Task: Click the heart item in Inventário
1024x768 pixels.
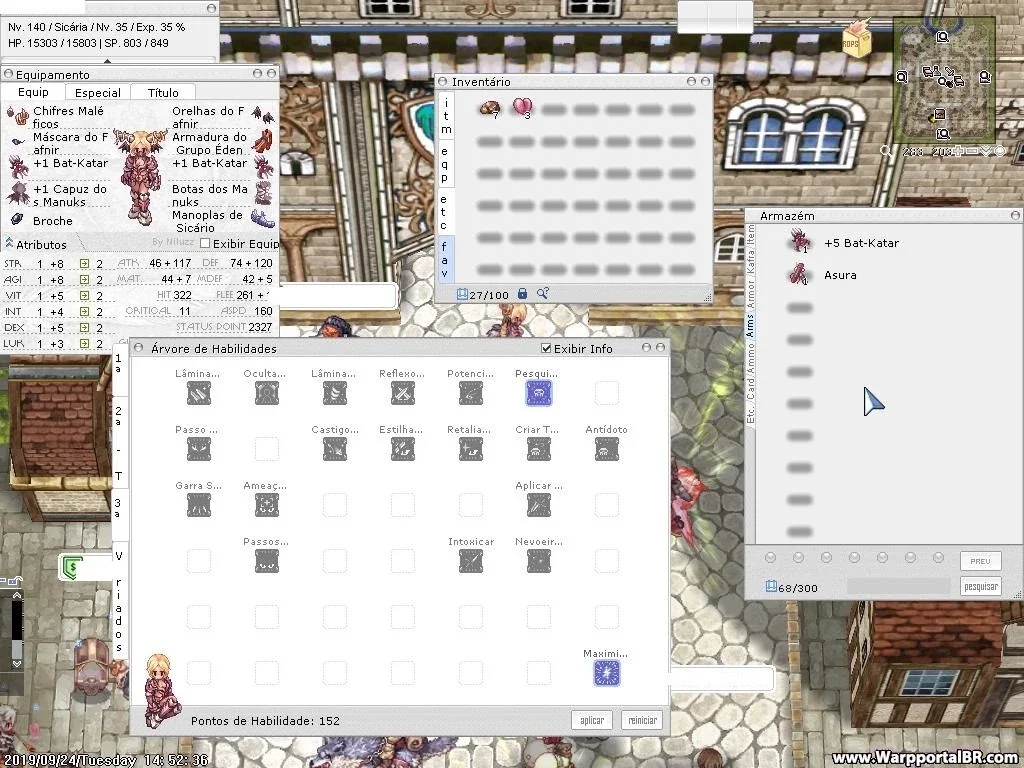Action: point(522,108)
